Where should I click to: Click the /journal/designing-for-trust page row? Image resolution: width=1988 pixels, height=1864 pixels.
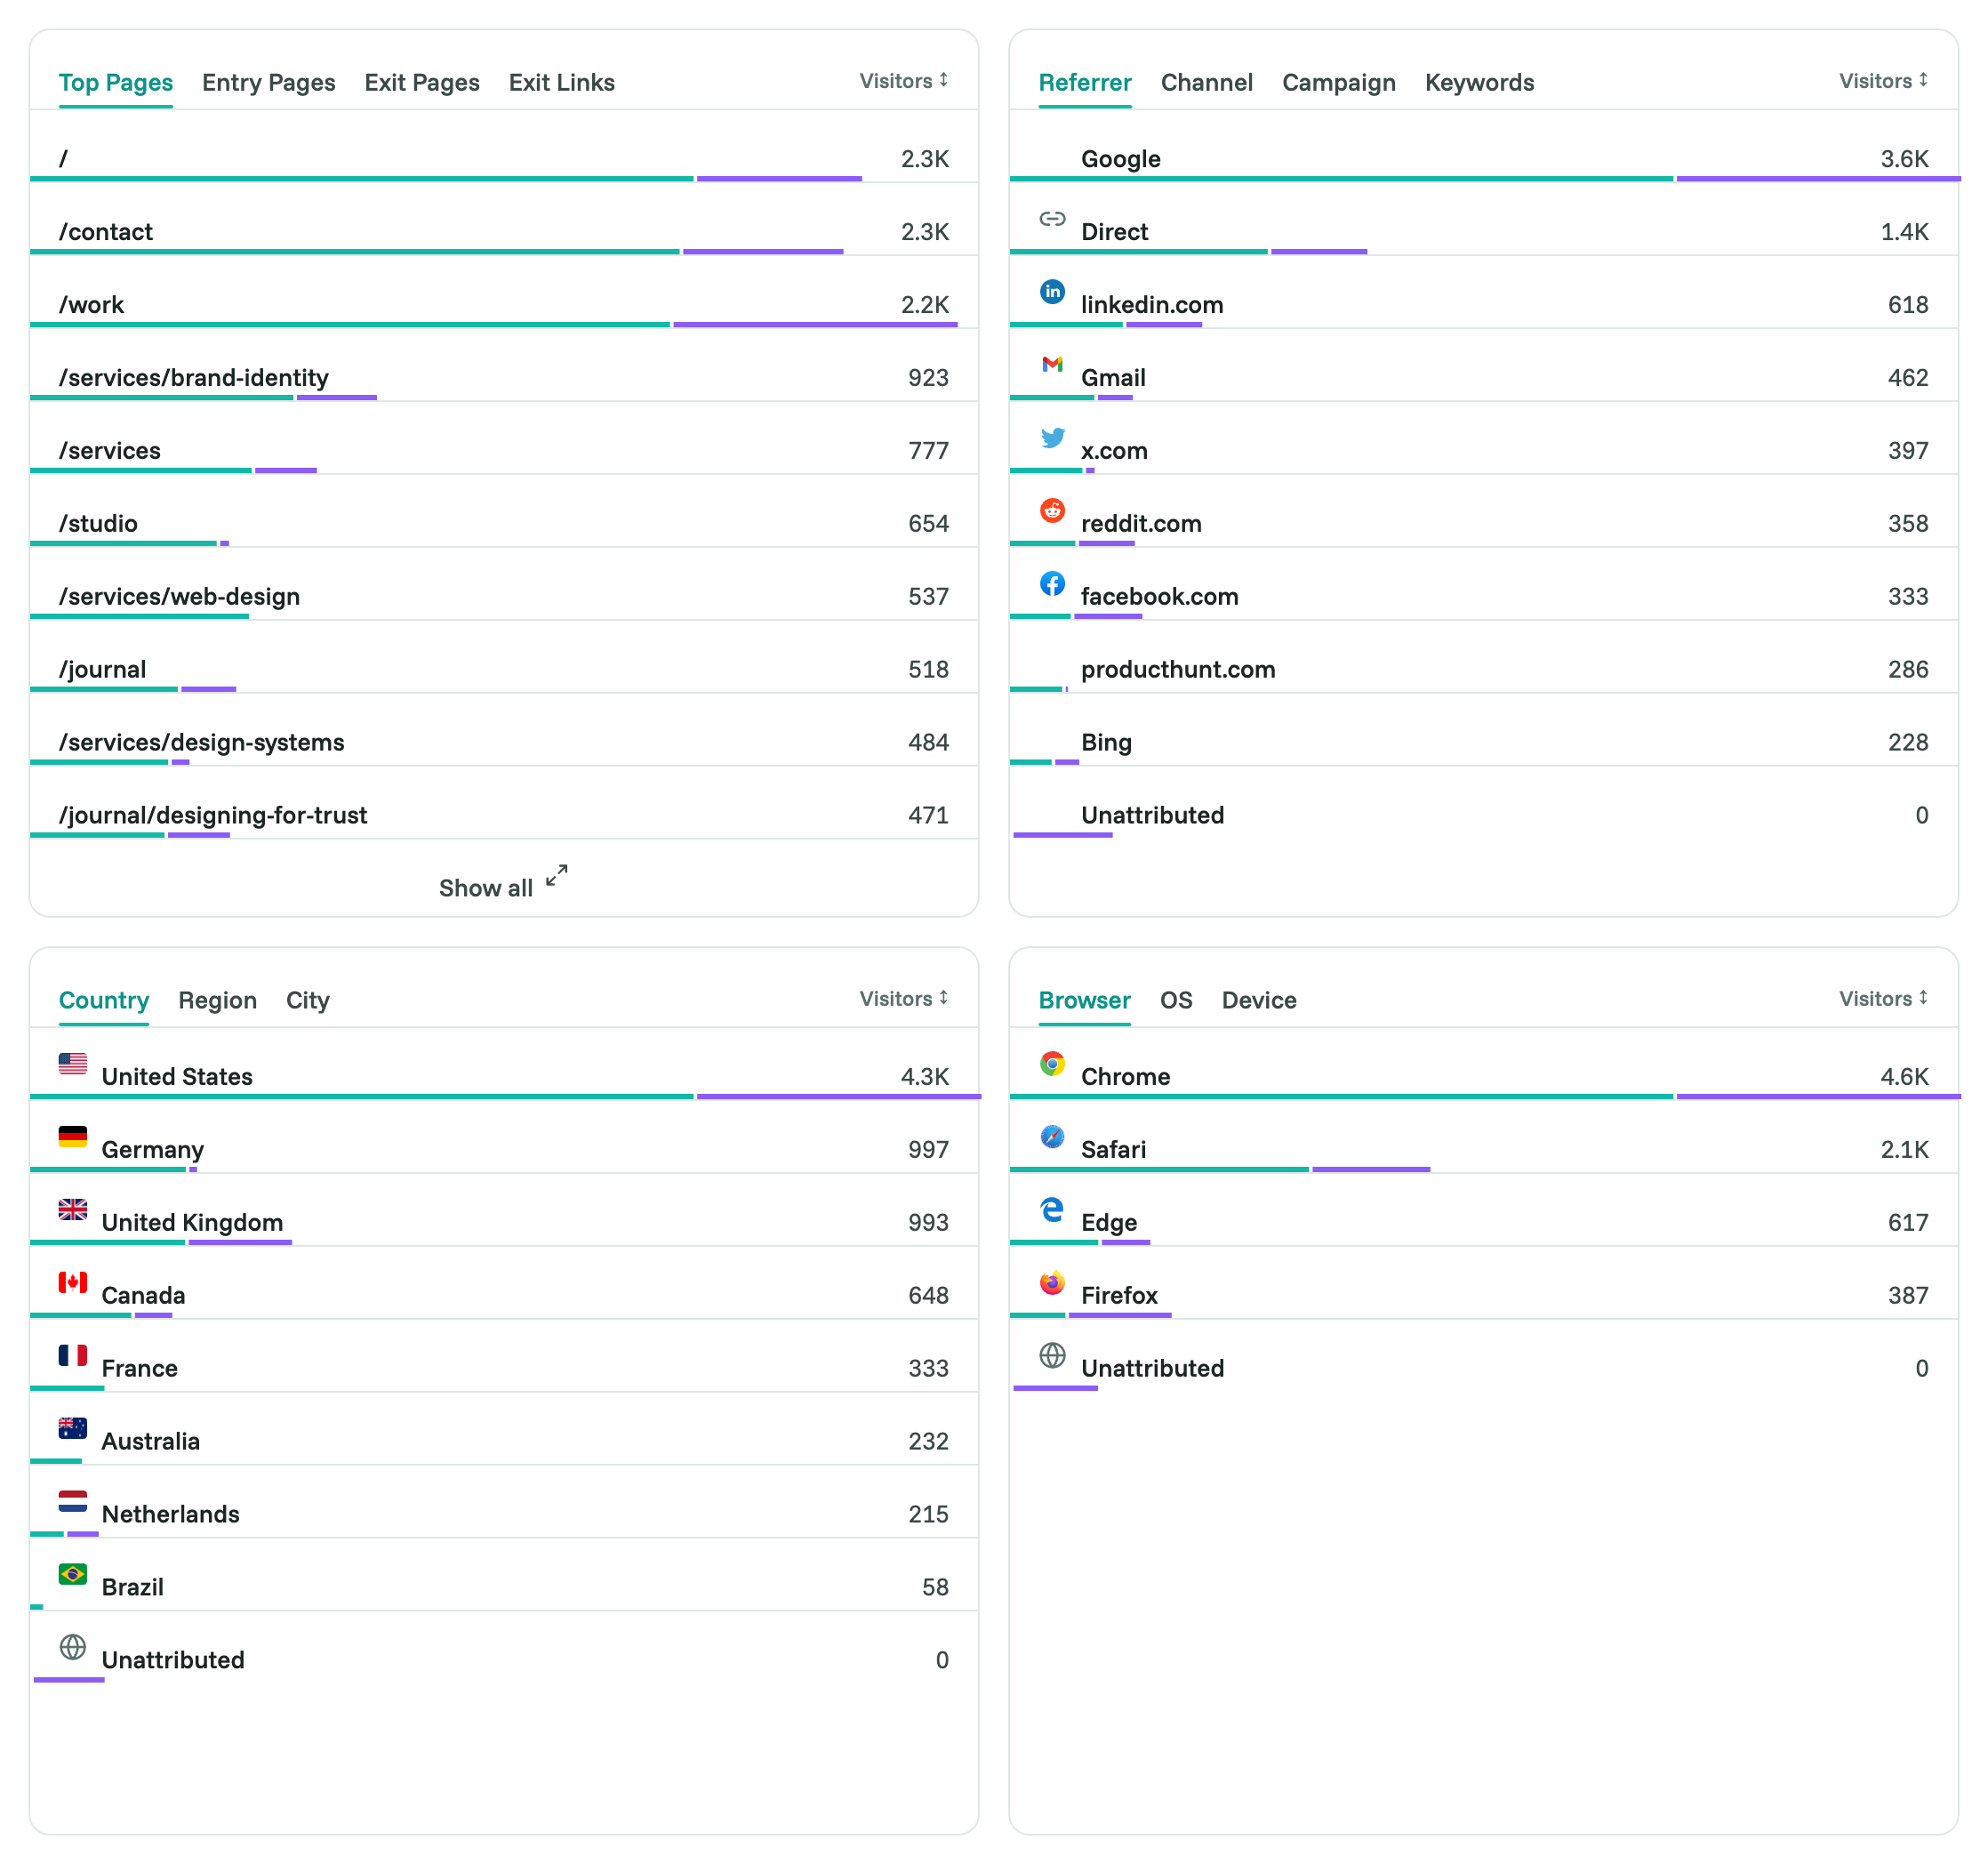point(504,804)
